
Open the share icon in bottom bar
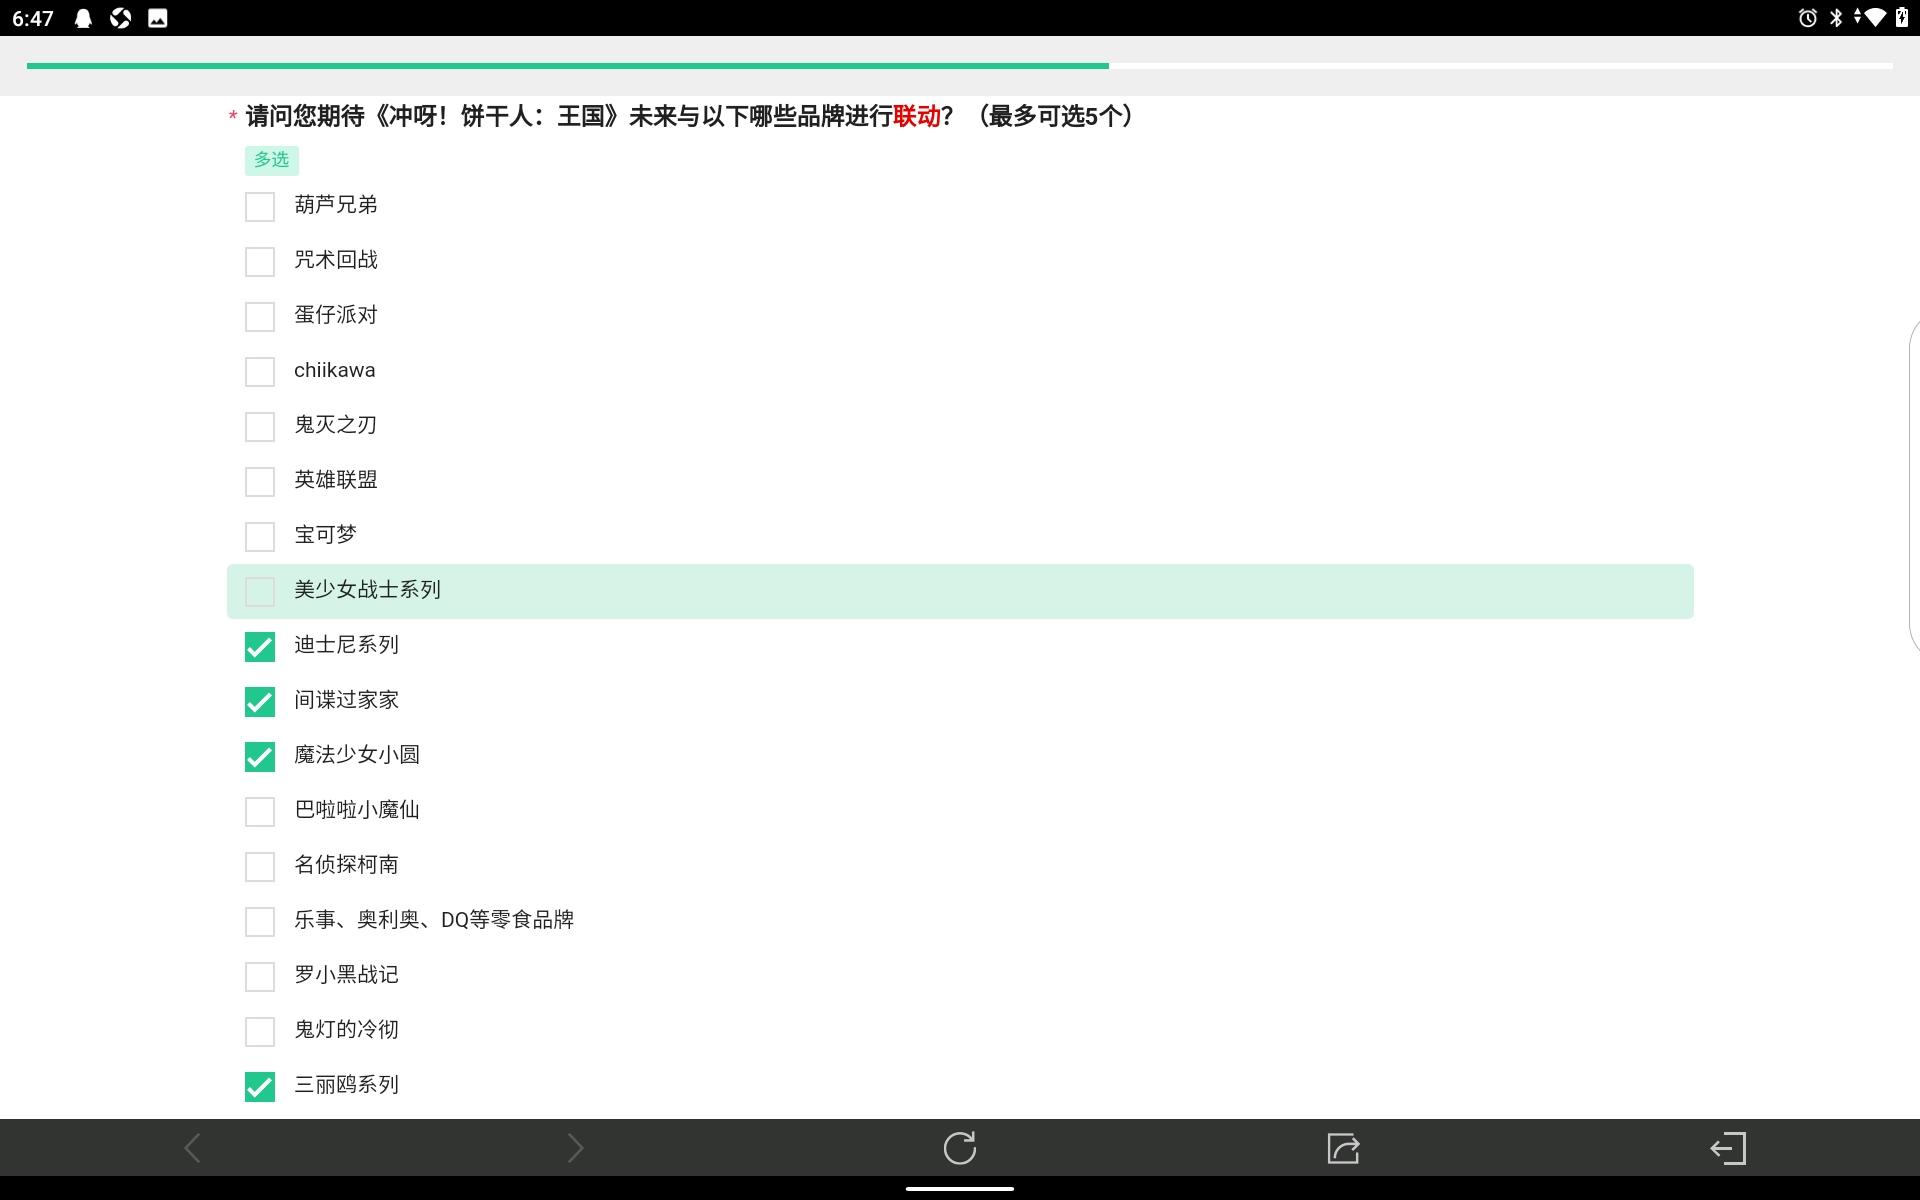(x=1343, y=1148)
